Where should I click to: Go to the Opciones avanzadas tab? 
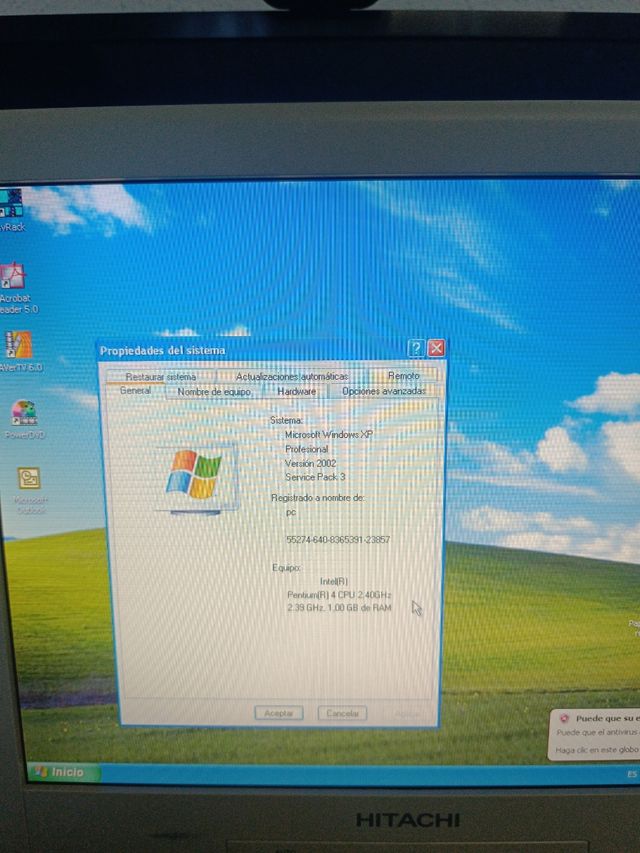coord(384,391)
